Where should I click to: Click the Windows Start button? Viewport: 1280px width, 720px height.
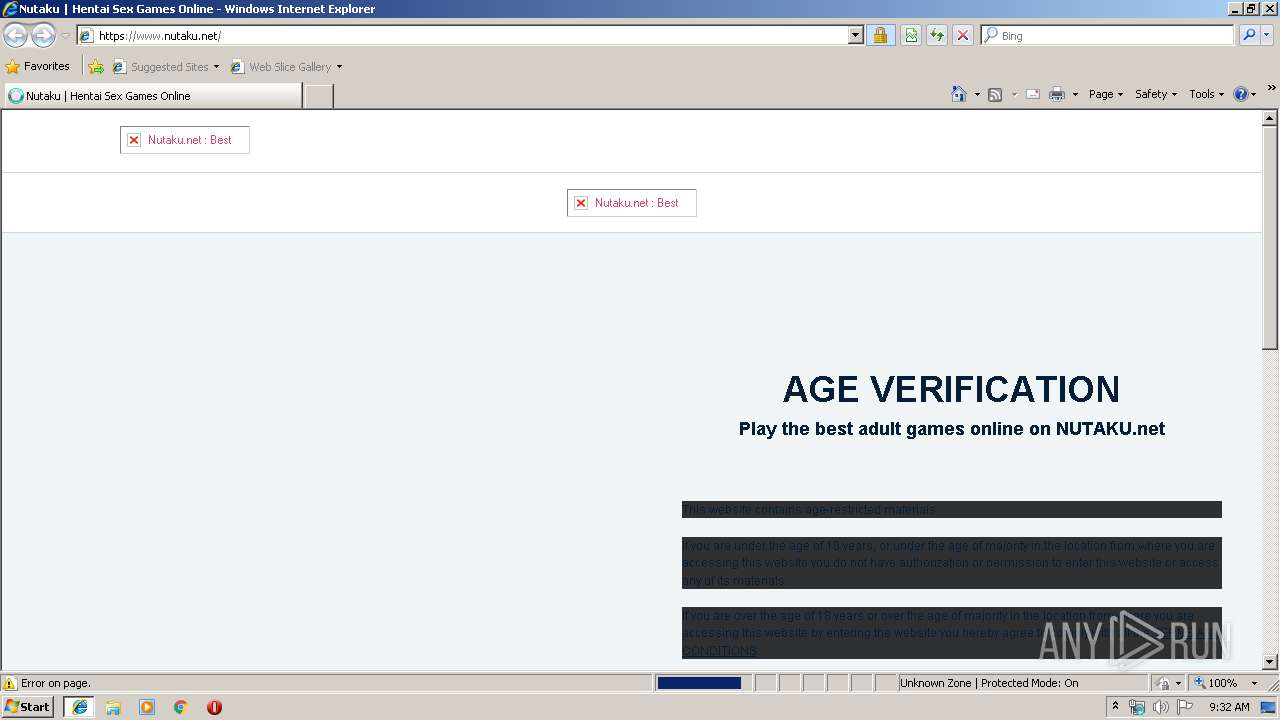[28, 707]
